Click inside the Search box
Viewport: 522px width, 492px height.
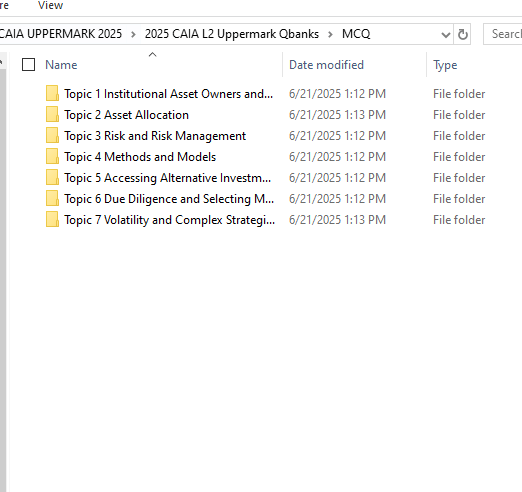(503, 34)
